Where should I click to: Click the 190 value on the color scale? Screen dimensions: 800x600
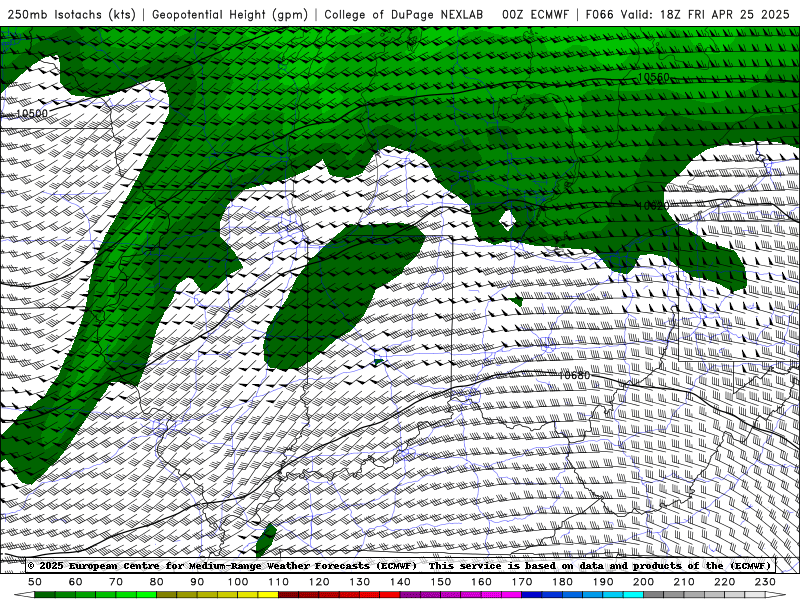(x=603, y=582)
